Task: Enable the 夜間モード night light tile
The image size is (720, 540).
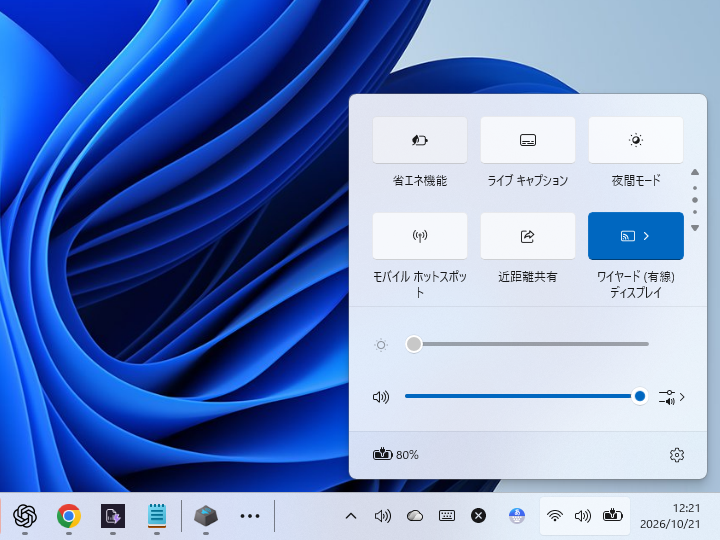Action: pos(636,140)
